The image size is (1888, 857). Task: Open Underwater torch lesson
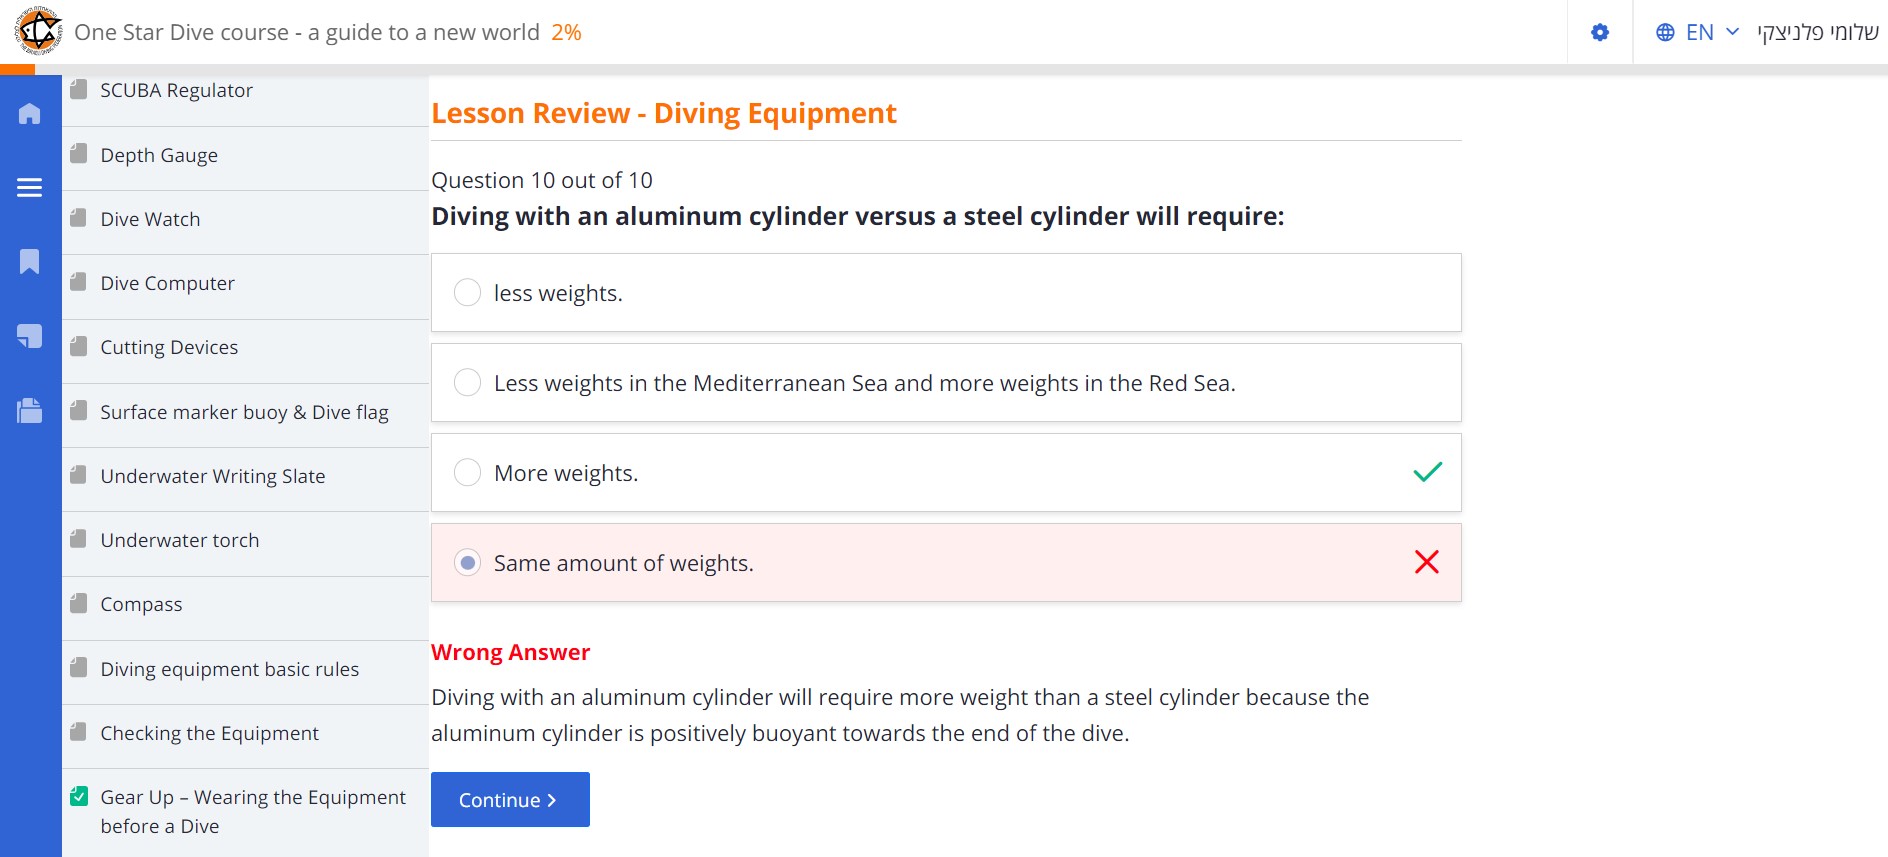click(179, 540)
